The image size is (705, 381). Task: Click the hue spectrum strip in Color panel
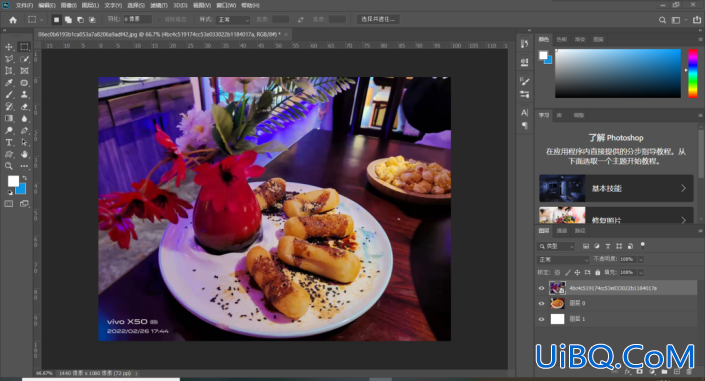693,73
